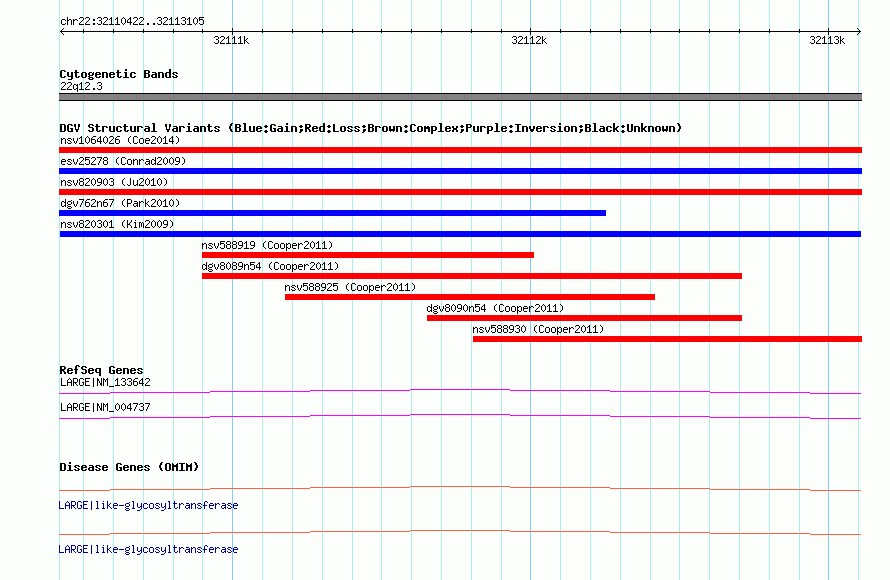Open the DGV Structural Variants track heading
The width and height of the screenshot is (890, 580).
click(370, 128)
